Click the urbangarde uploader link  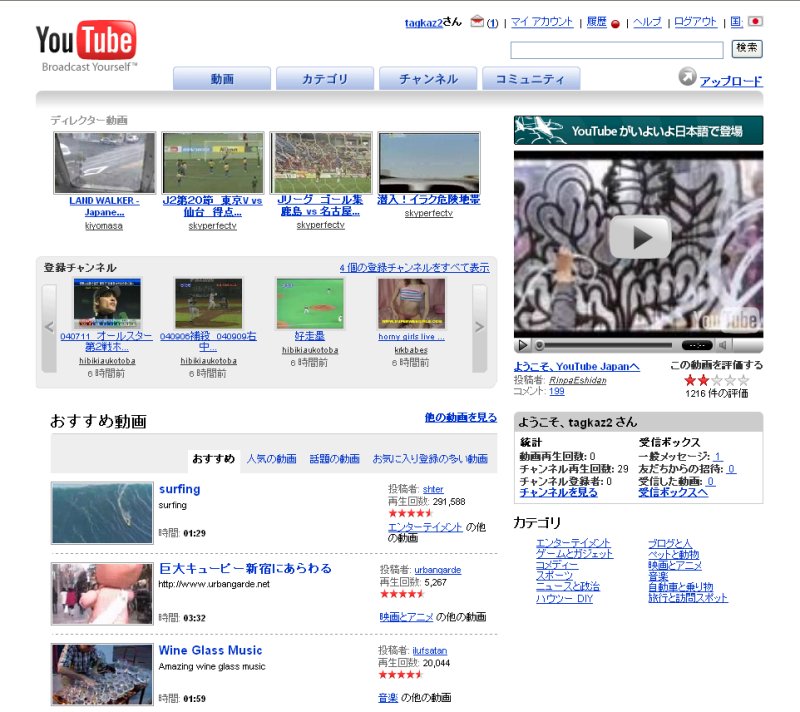pyautogui.click(x=438, y=570)
